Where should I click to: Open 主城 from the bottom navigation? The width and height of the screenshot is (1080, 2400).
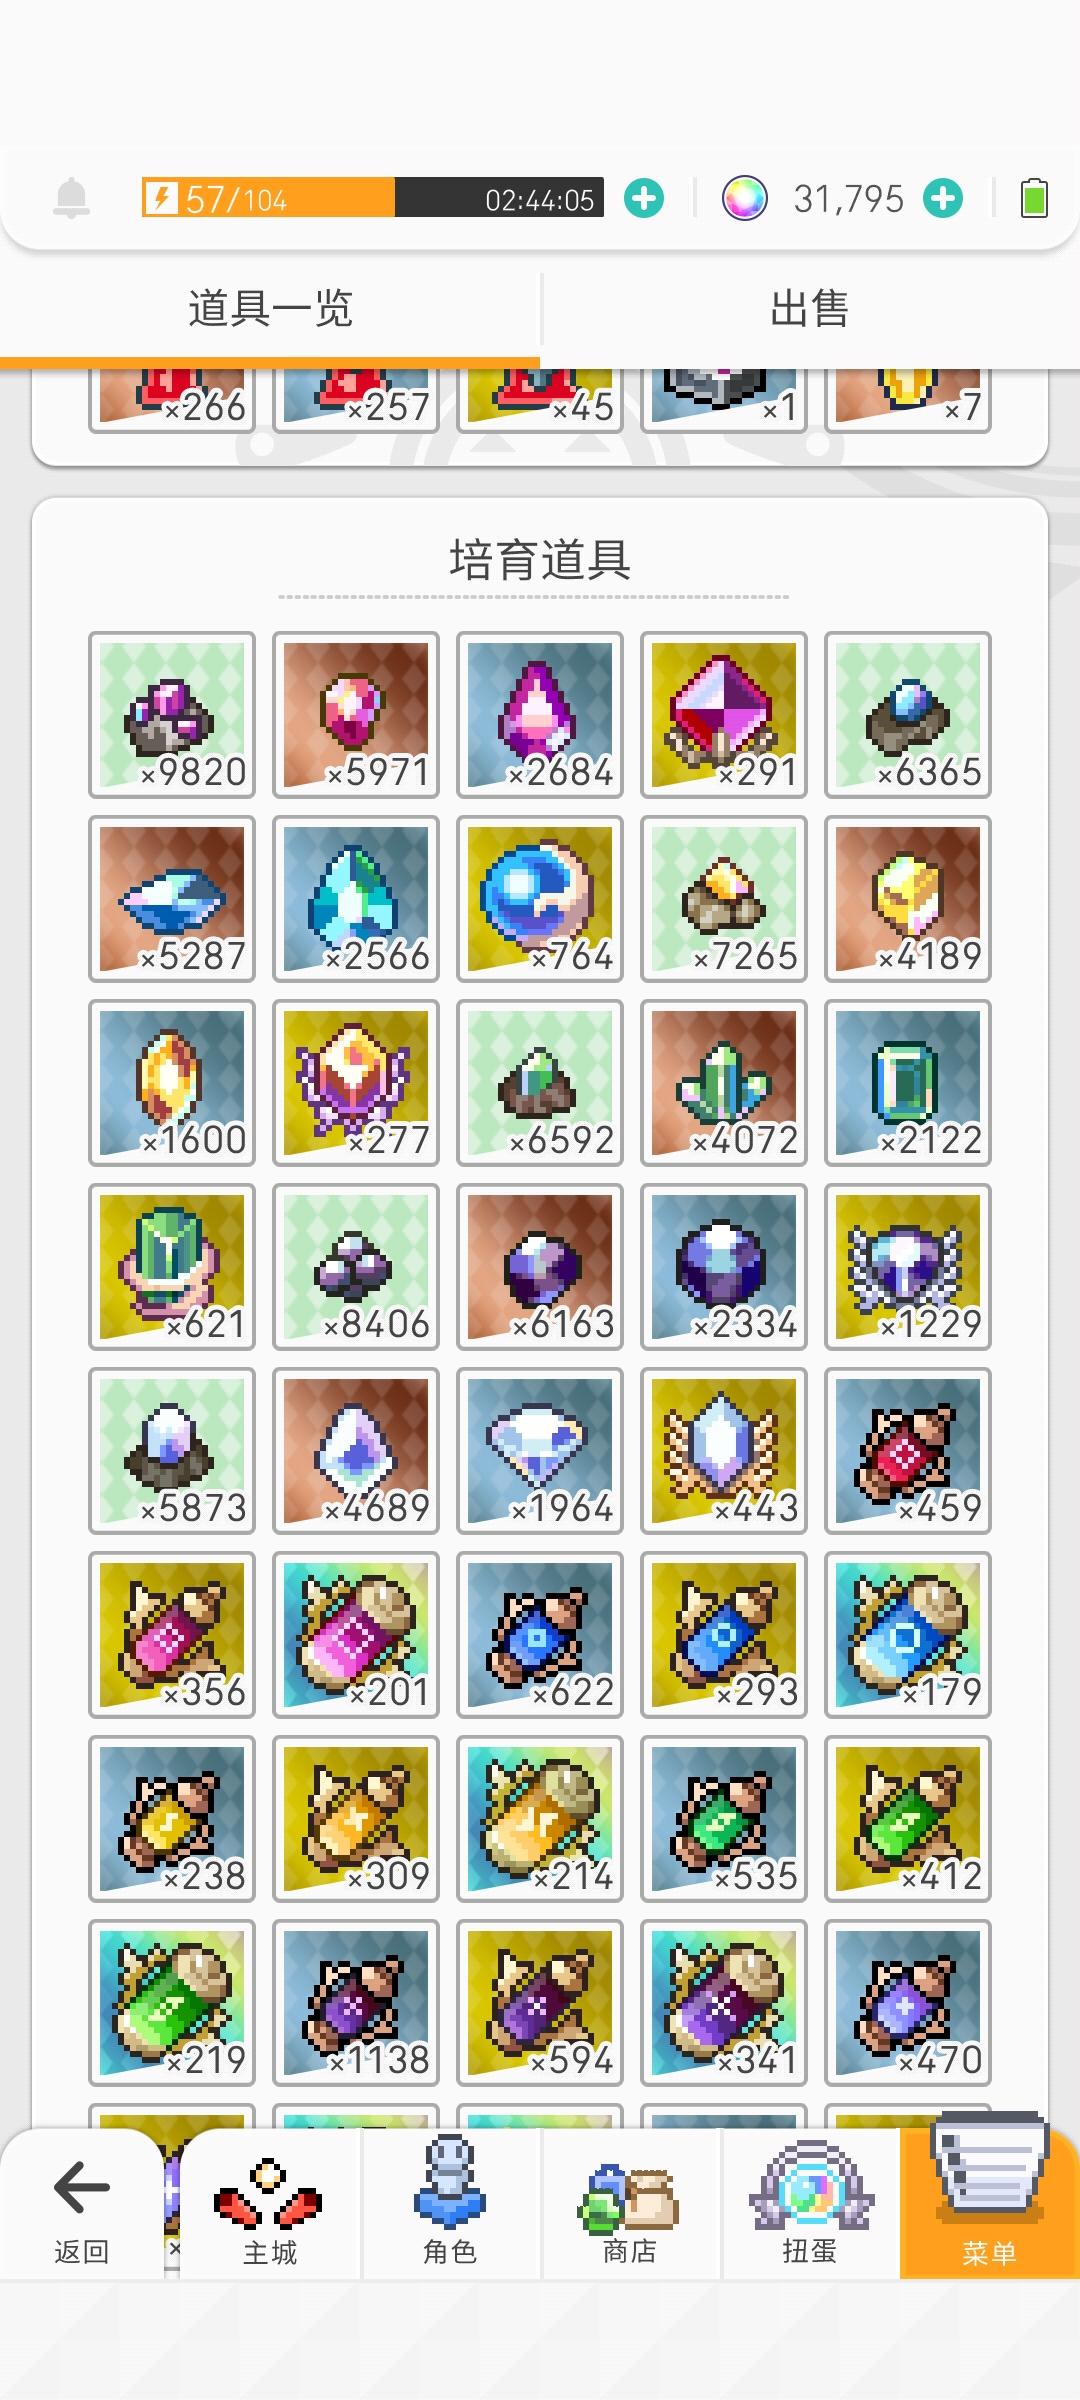tap(270, 2209)
